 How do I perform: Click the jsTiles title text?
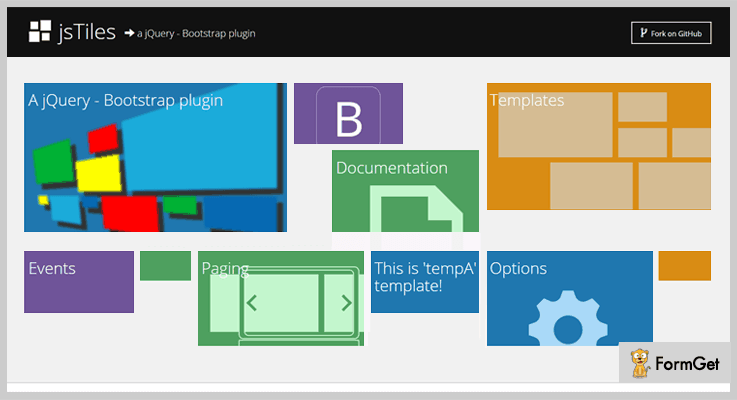86,32
